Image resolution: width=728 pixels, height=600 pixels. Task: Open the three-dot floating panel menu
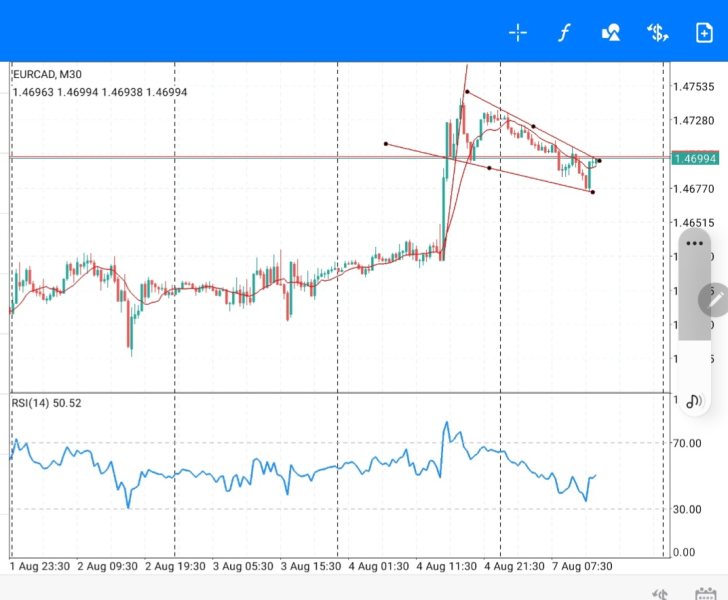click(x=695, y=243)
